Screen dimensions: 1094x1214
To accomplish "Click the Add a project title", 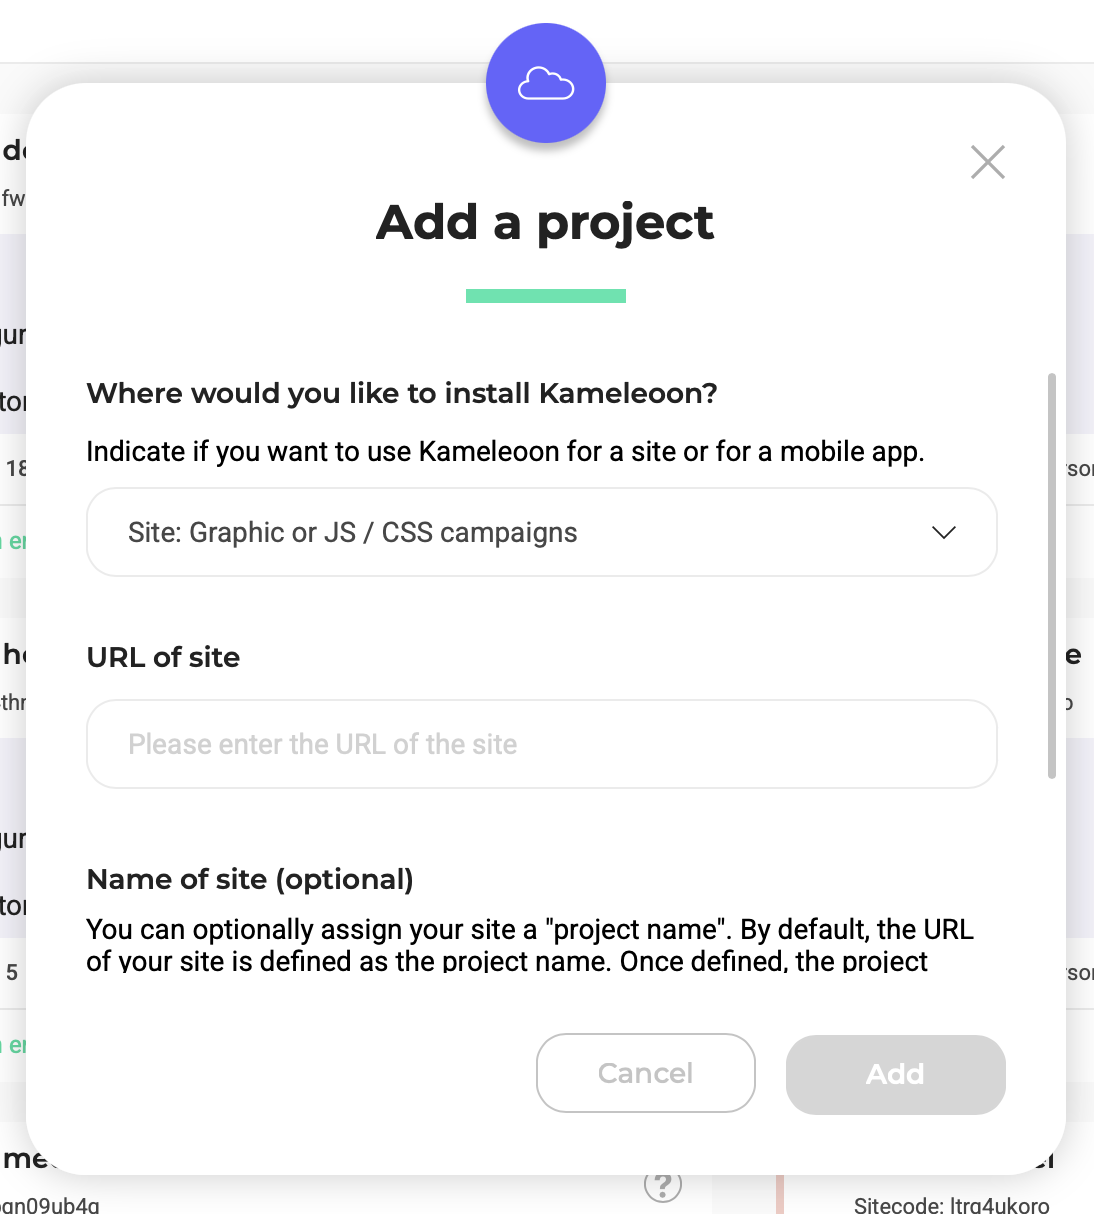I will pyautogui.click(x=545, y=222).
